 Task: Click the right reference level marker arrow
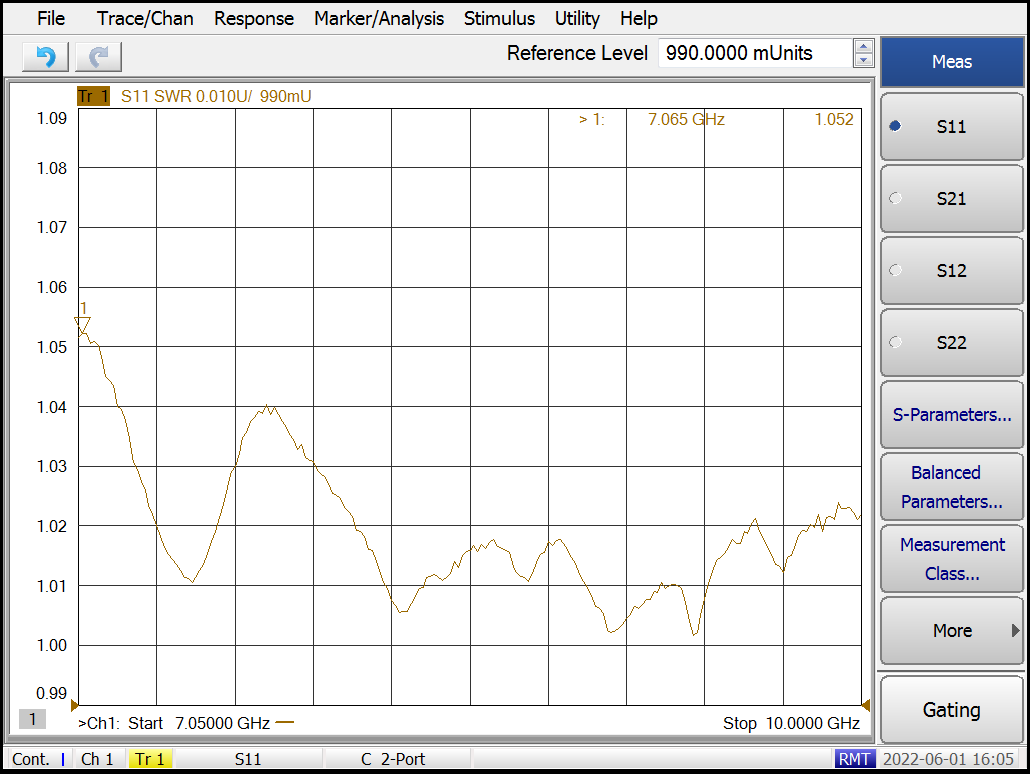click(865, 705)
